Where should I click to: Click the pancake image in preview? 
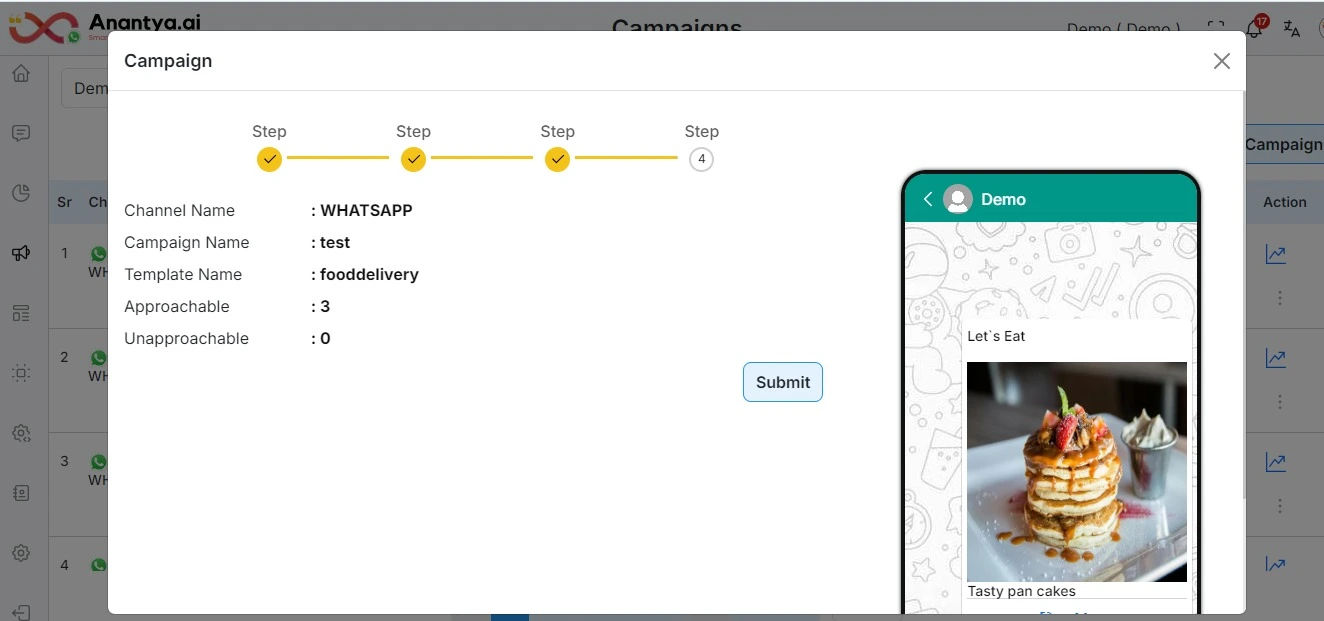pos(1077,472)
